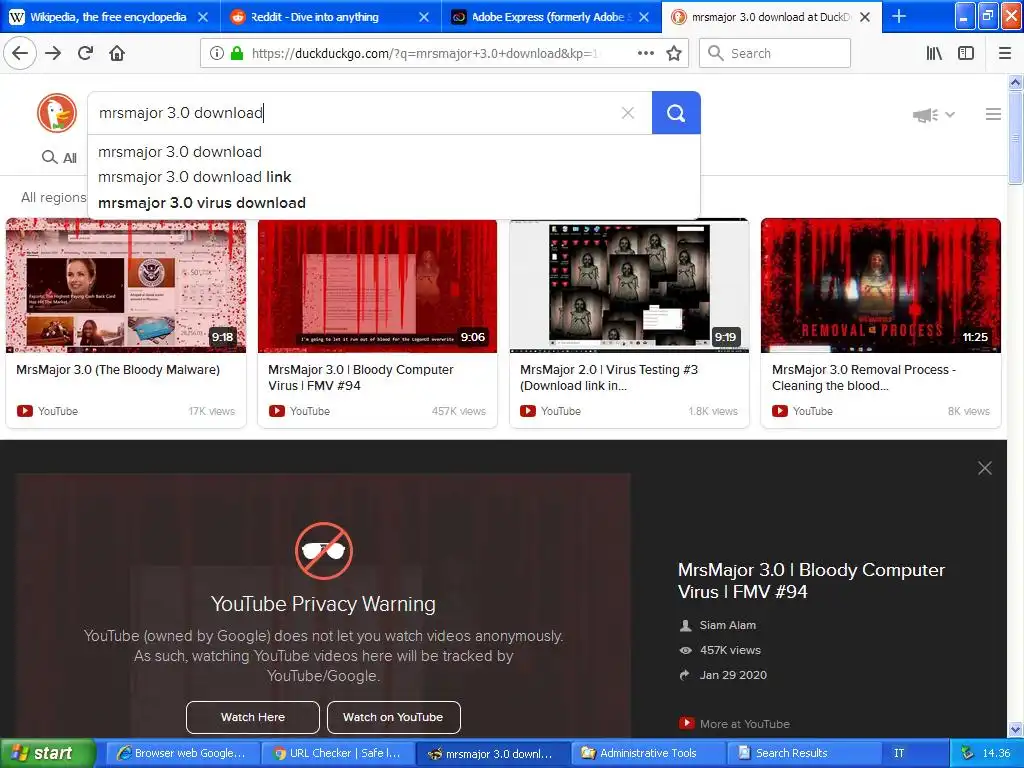
Task: Open MrsMajor 2.0 Virus Testing #3 title
Action: click(609, 377)
